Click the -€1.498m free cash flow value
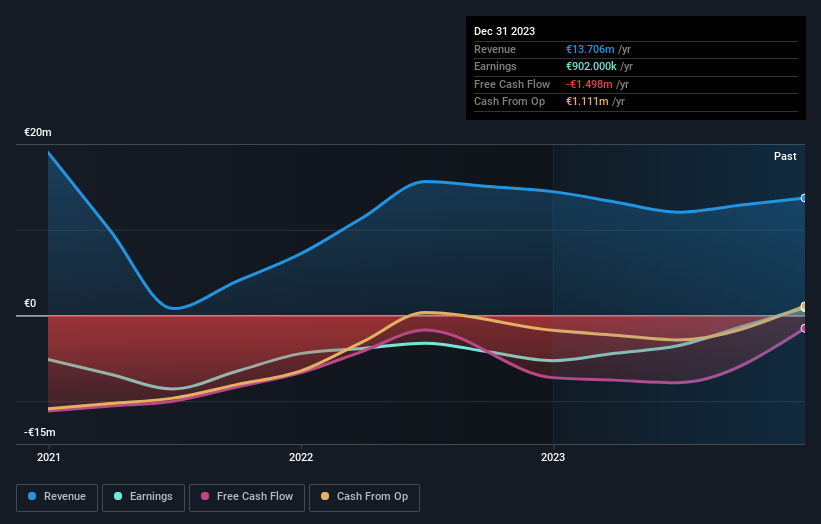This screenshot has height=524, width=821. 589,84
